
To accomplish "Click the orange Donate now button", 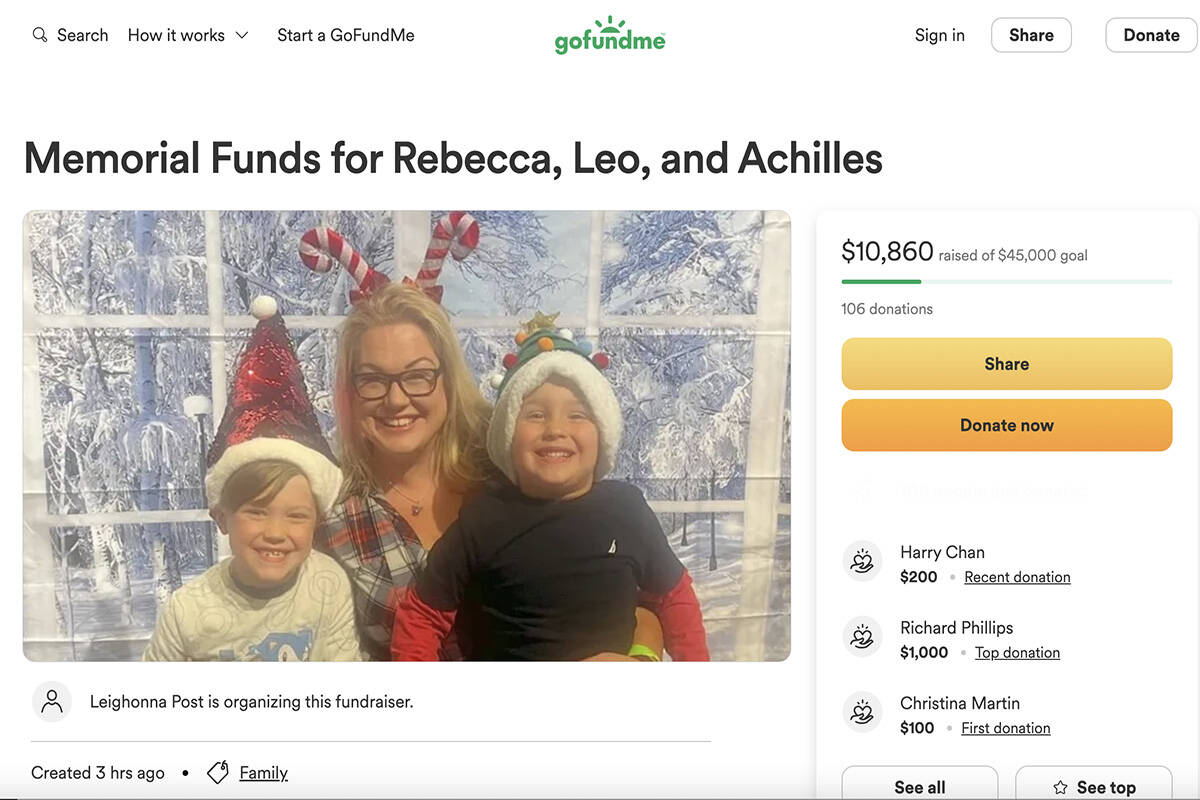I will click(x=1006, y=425).
